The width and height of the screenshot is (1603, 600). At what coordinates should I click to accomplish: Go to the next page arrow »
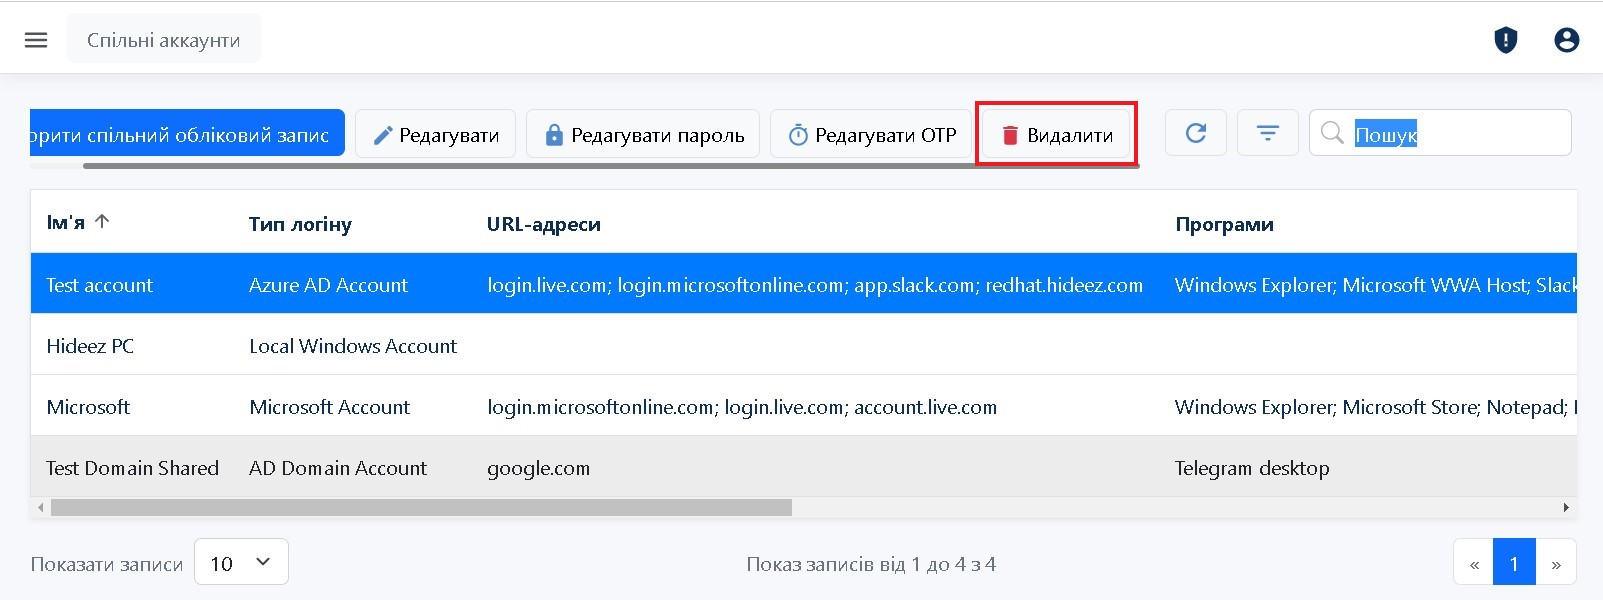[x=1555, y=564]
